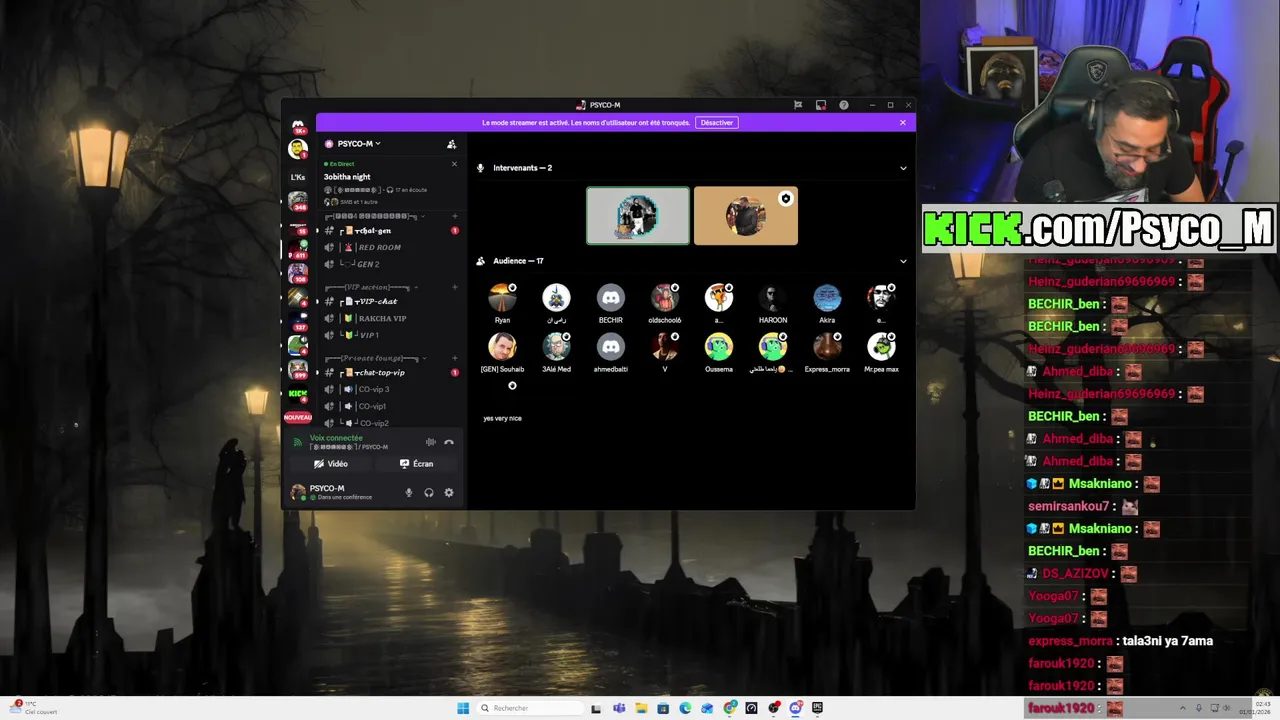Open Windows Start menu
Screen dimensions: 1280x720
[463, 708]
